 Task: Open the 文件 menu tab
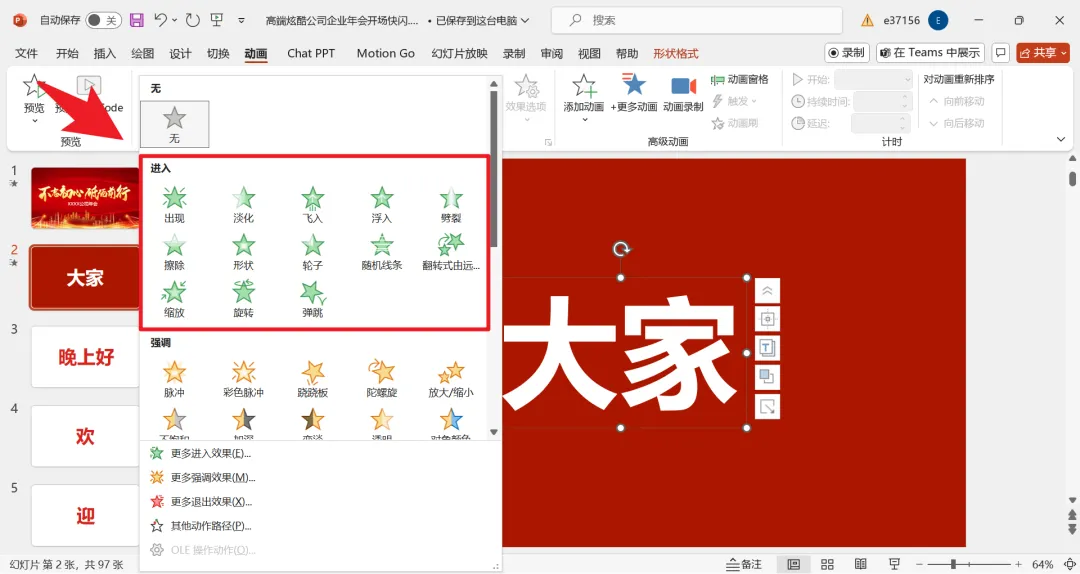click(26, 53)
